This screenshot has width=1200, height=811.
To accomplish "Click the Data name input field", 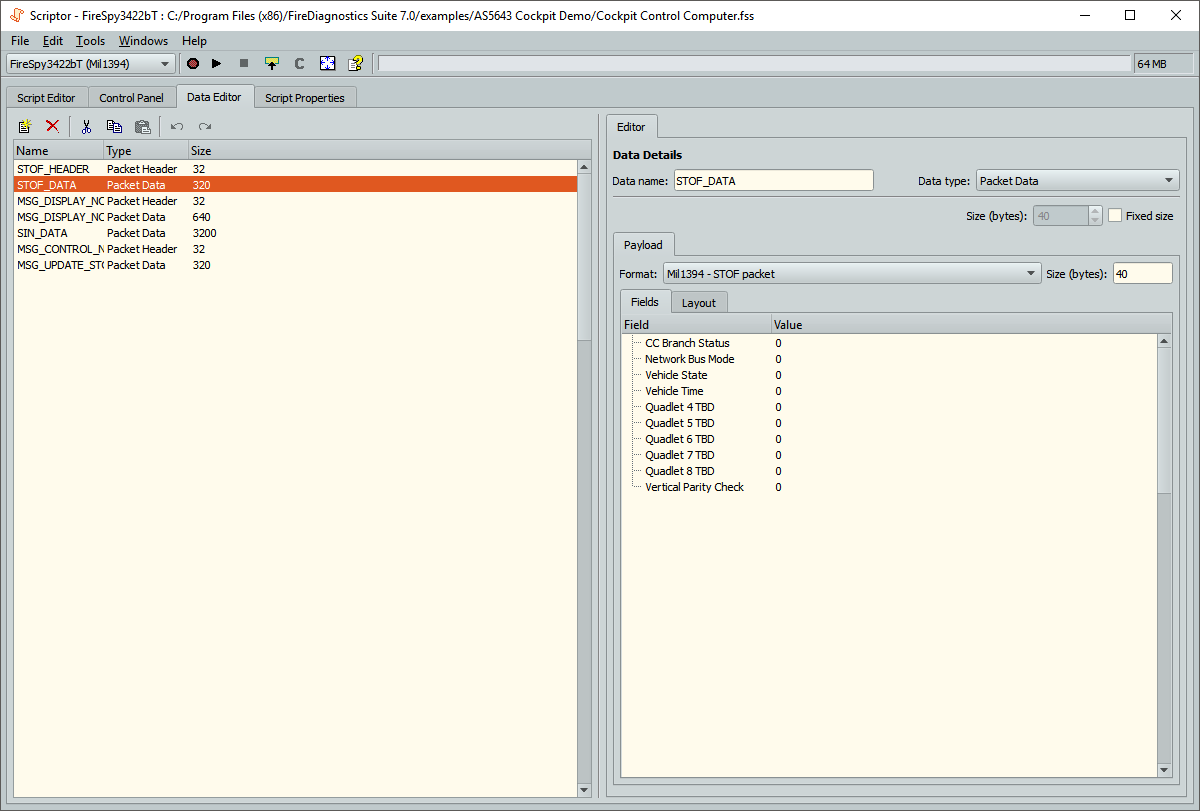I will point(773,181).
